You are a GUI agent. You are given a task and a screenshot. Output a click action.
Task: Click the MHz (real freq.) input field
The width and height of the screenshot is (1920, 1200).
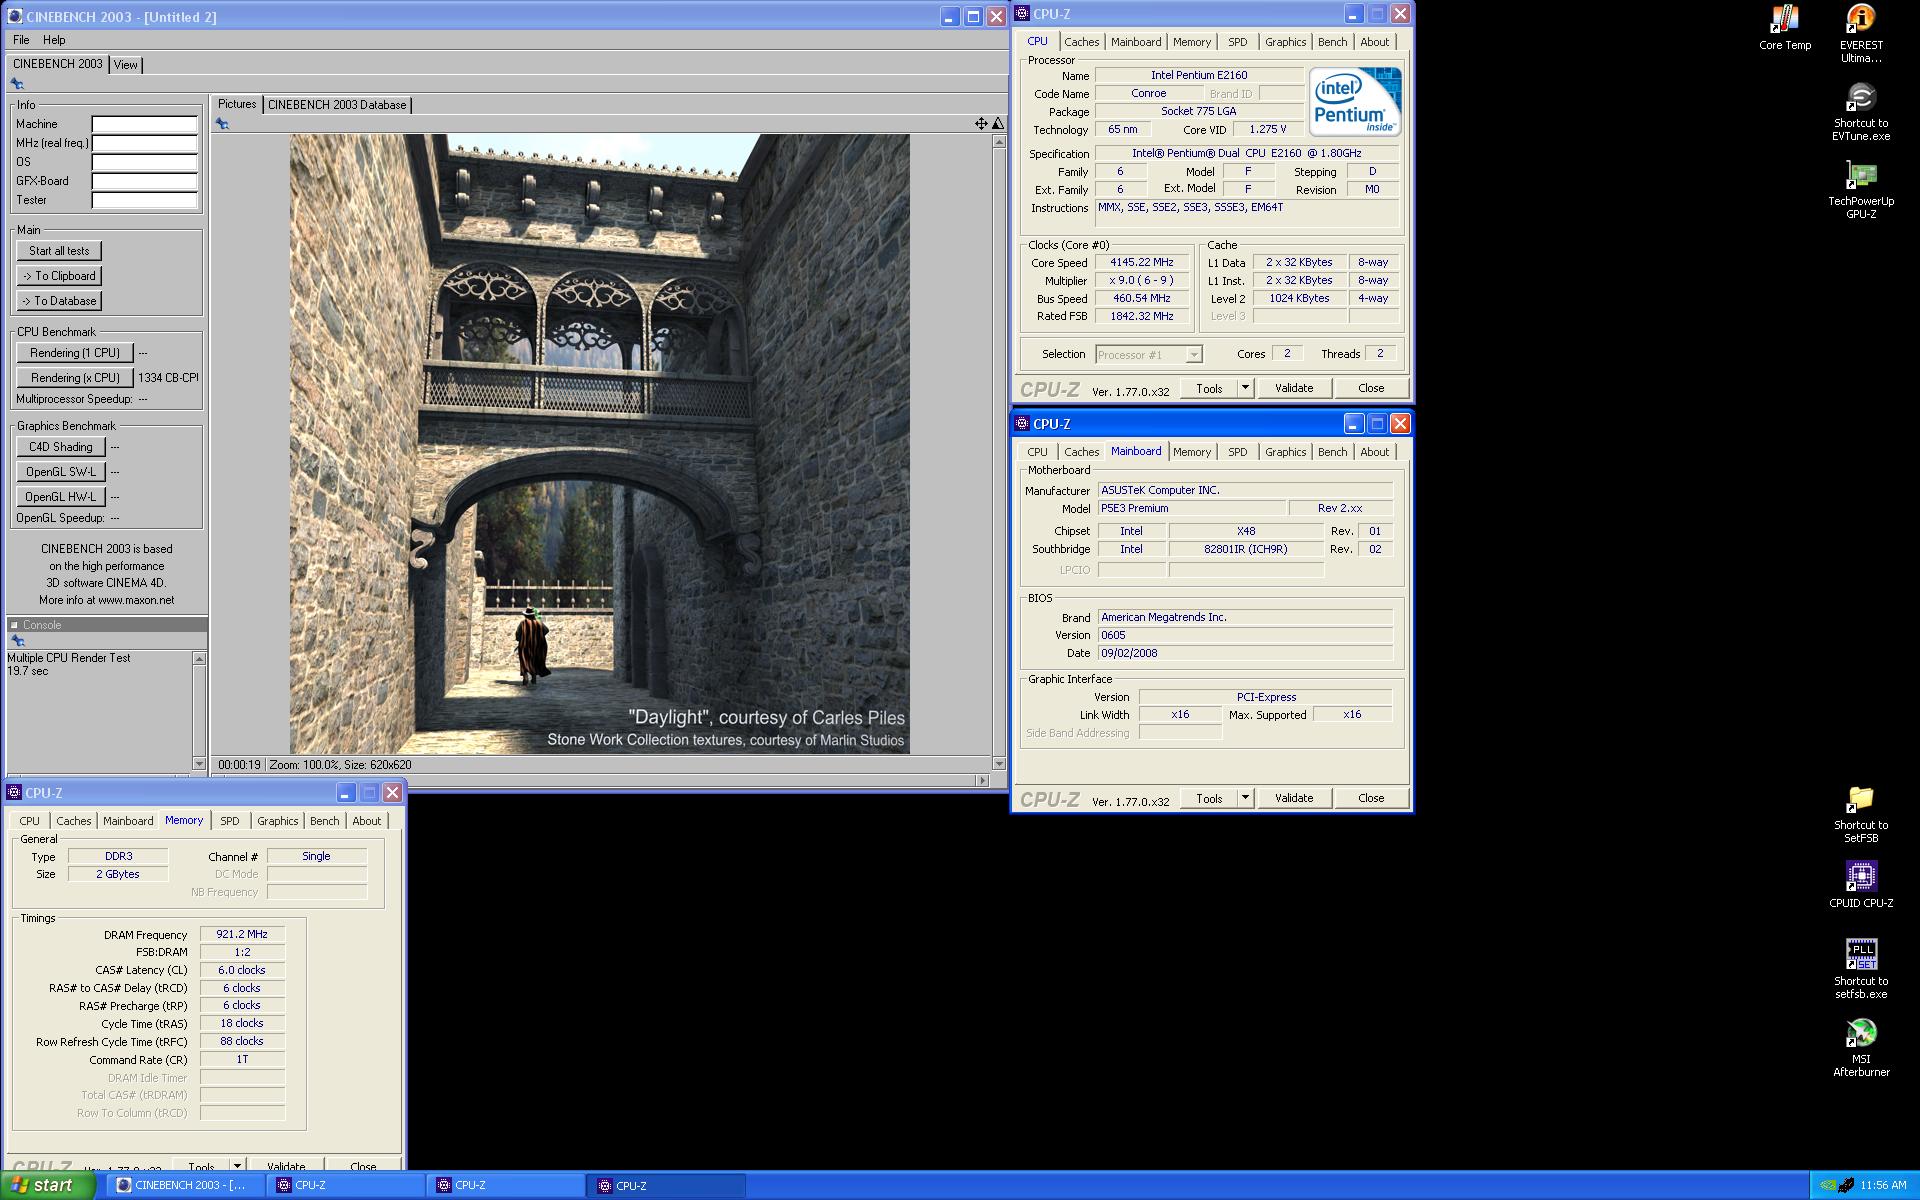click(x=145, y=143)
